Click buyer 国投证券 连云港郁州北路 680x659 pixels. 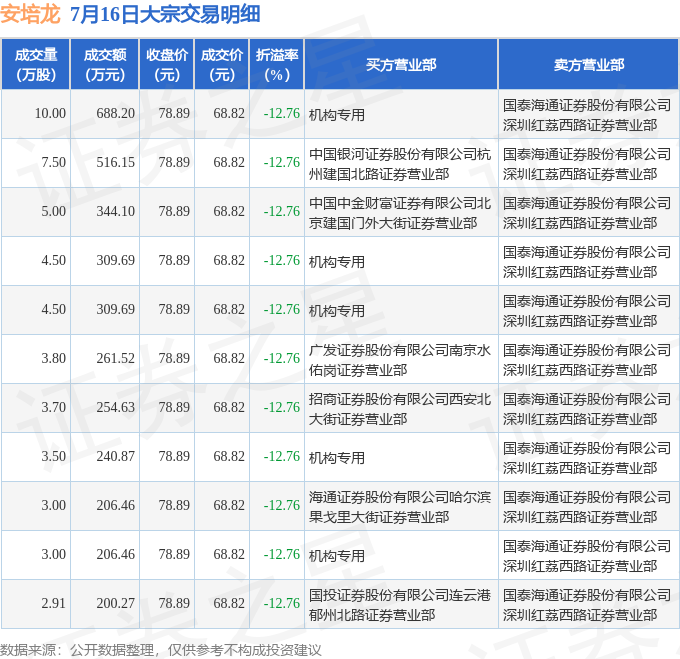400,605
